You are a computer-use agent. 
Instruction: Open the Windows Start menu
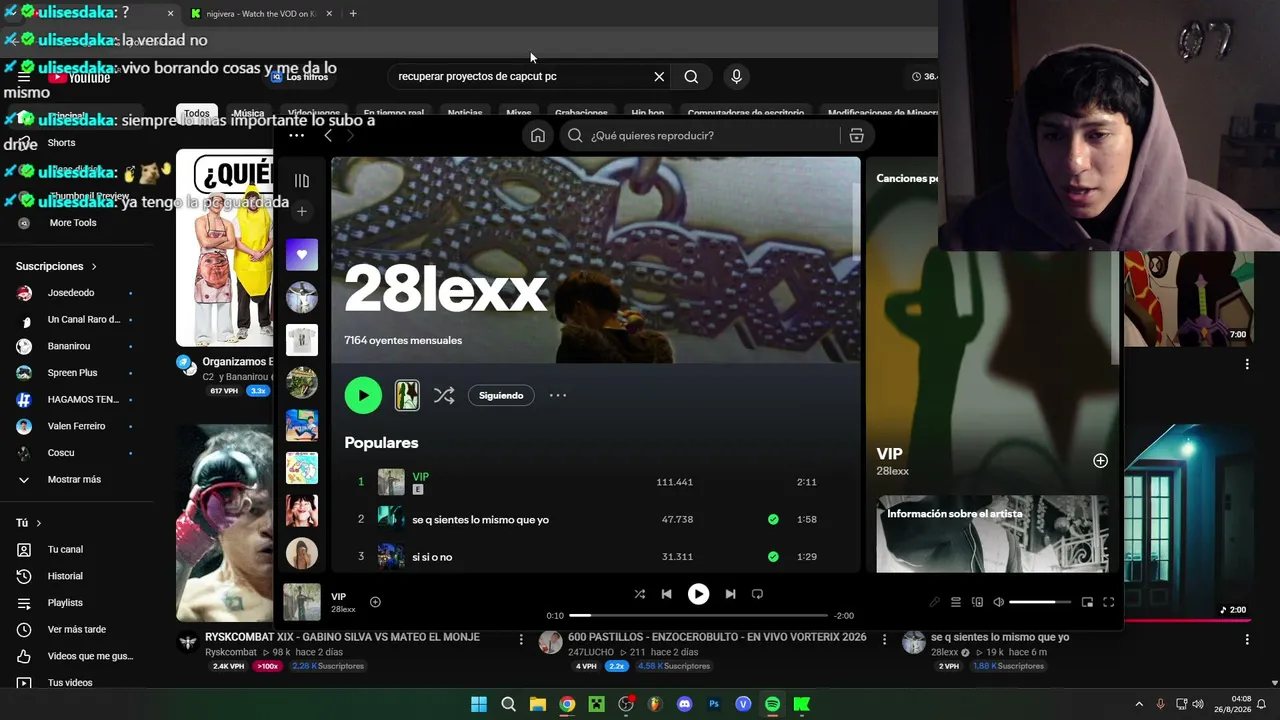tap(479, 704)
